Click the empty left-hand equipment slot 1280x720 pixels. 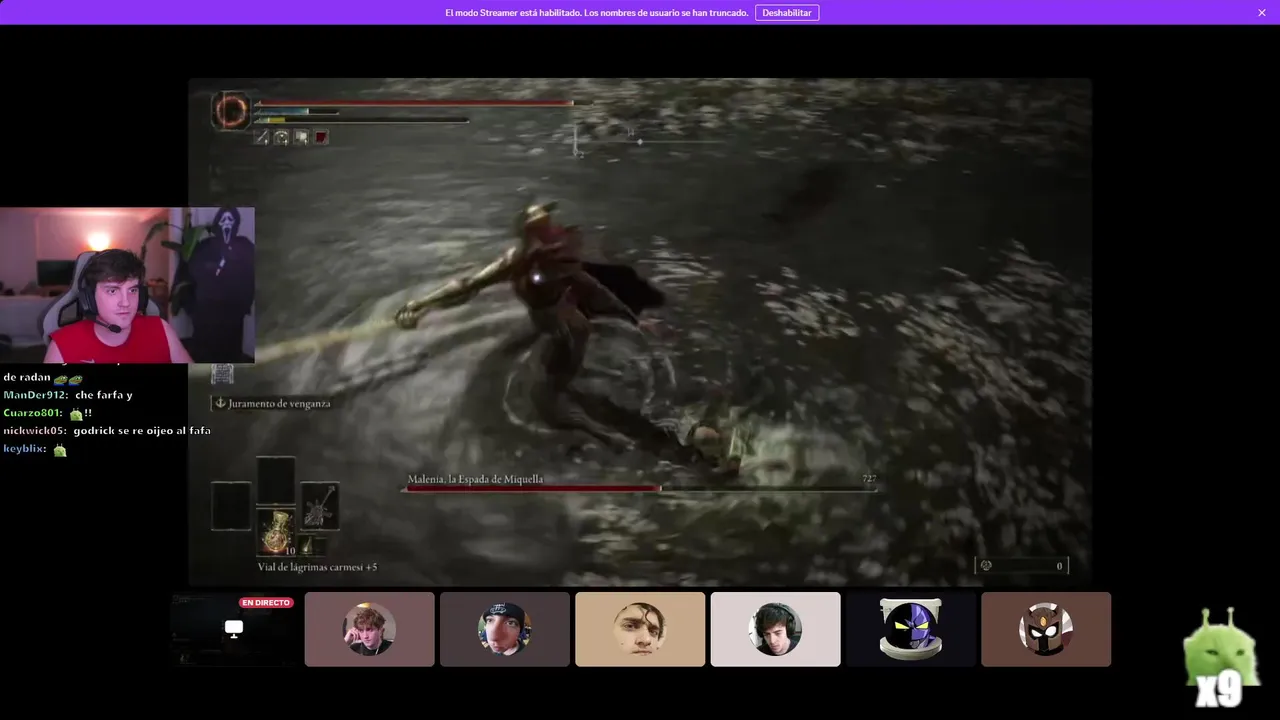click(x=230, y=506)
